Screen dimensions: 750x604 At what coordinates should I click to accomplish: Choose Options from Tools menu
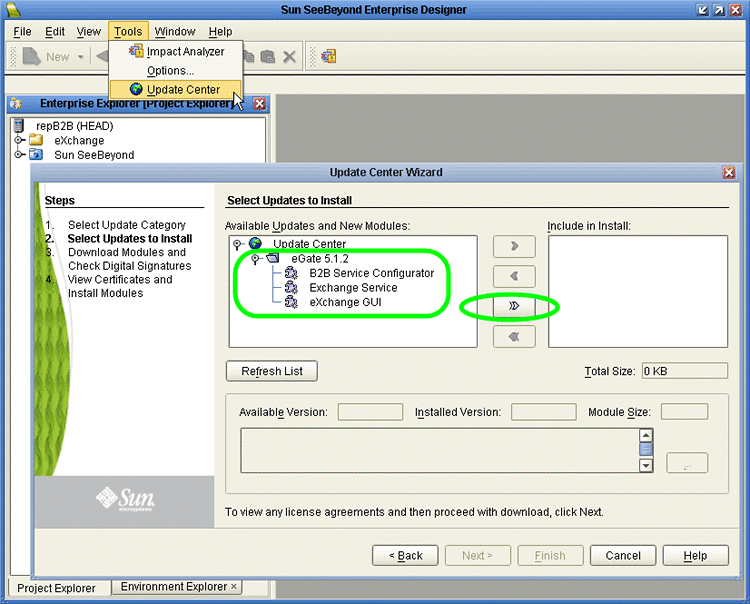(176, 70)
